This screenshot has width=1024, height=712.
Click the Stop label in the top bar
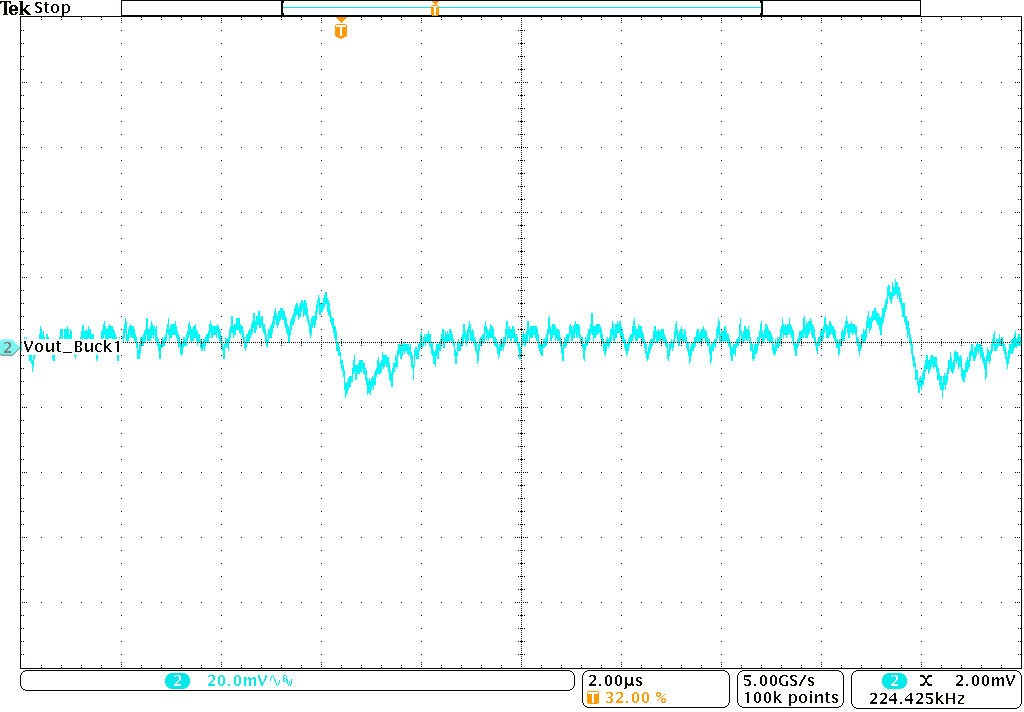coord(52,7)
